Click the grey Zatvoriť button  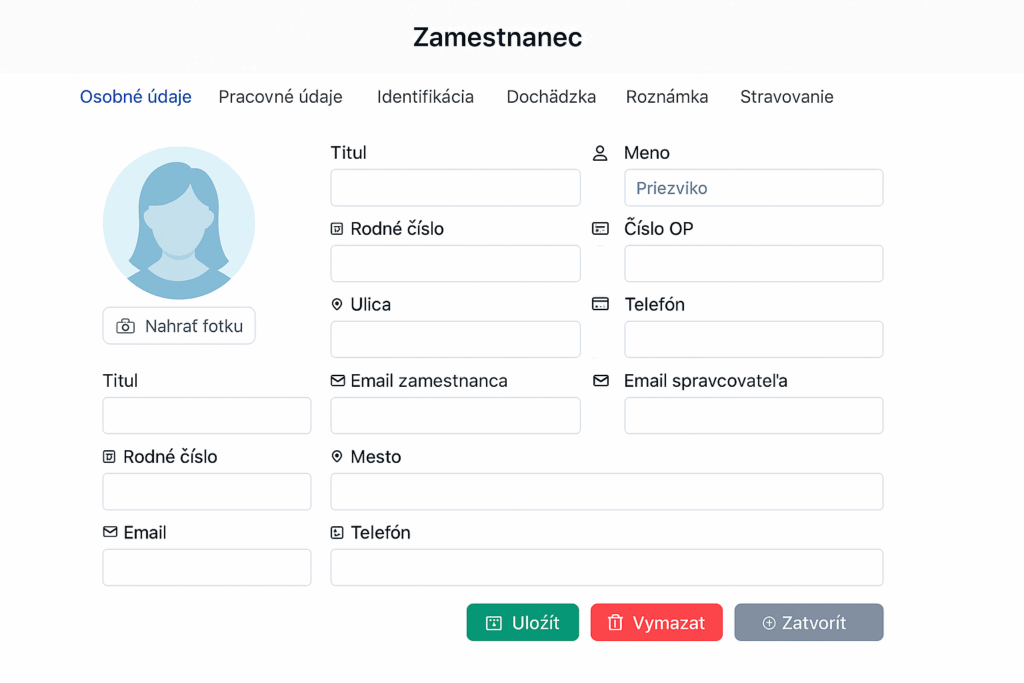pyautogui.click(x=808, y=622)
